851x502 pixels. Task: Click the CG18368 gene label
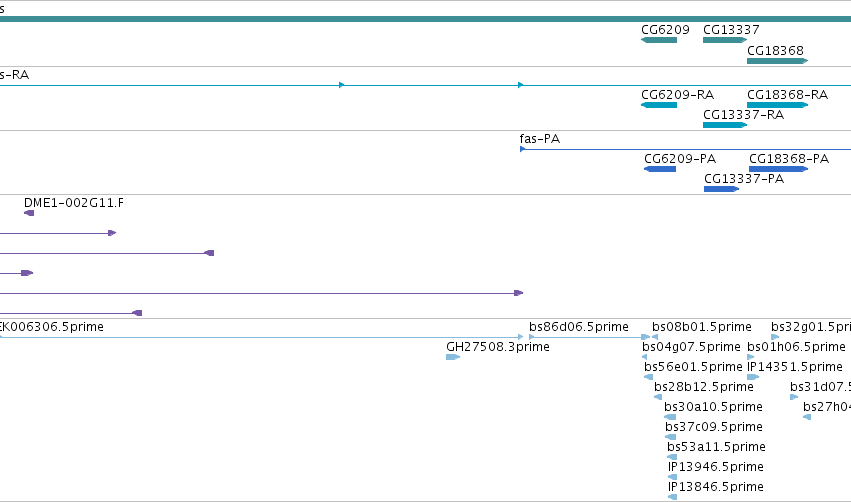click(x=775, y=51)
